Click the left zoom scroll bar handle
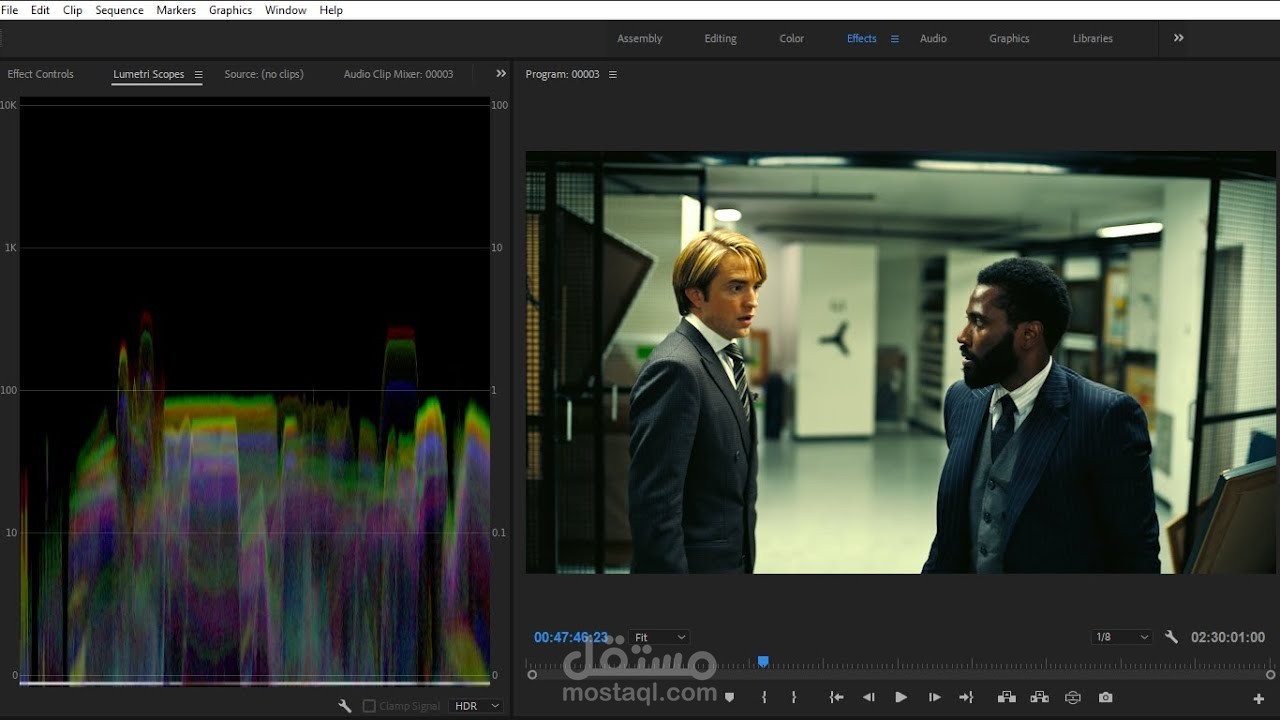The image size is (1280, 720). tap(532, 675)
